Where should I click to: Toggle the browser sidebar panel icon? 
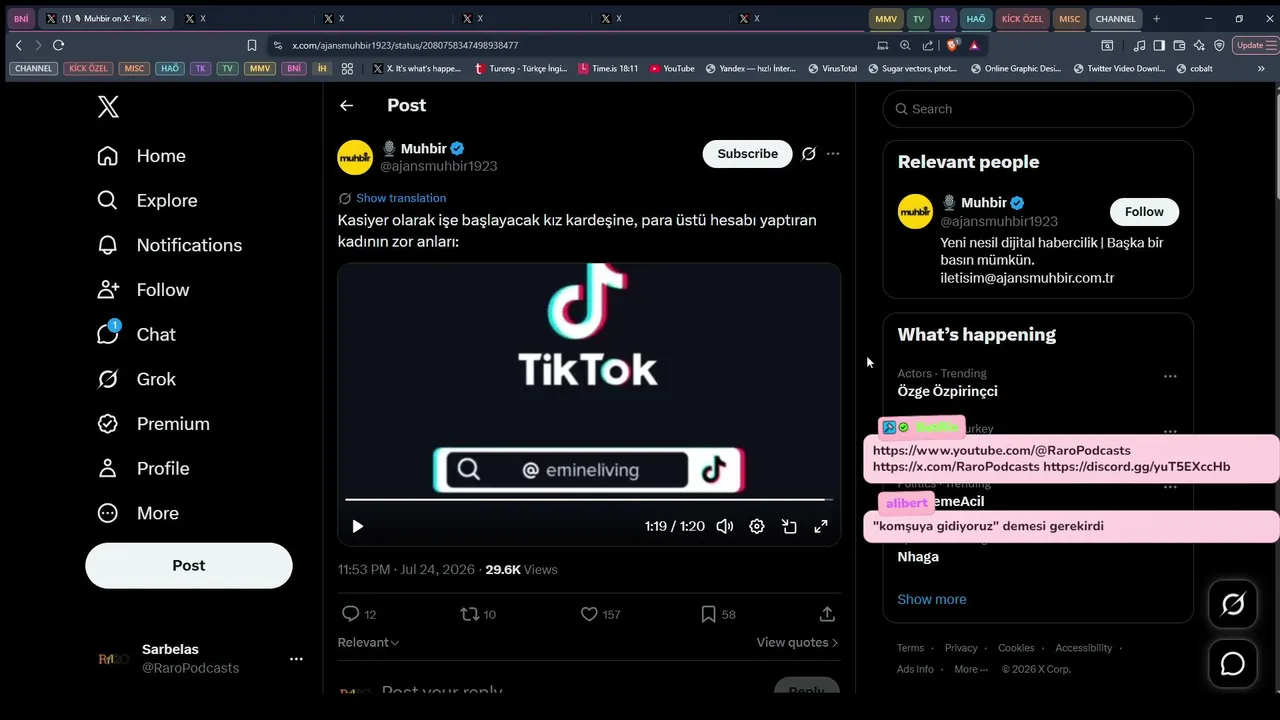1159,45
